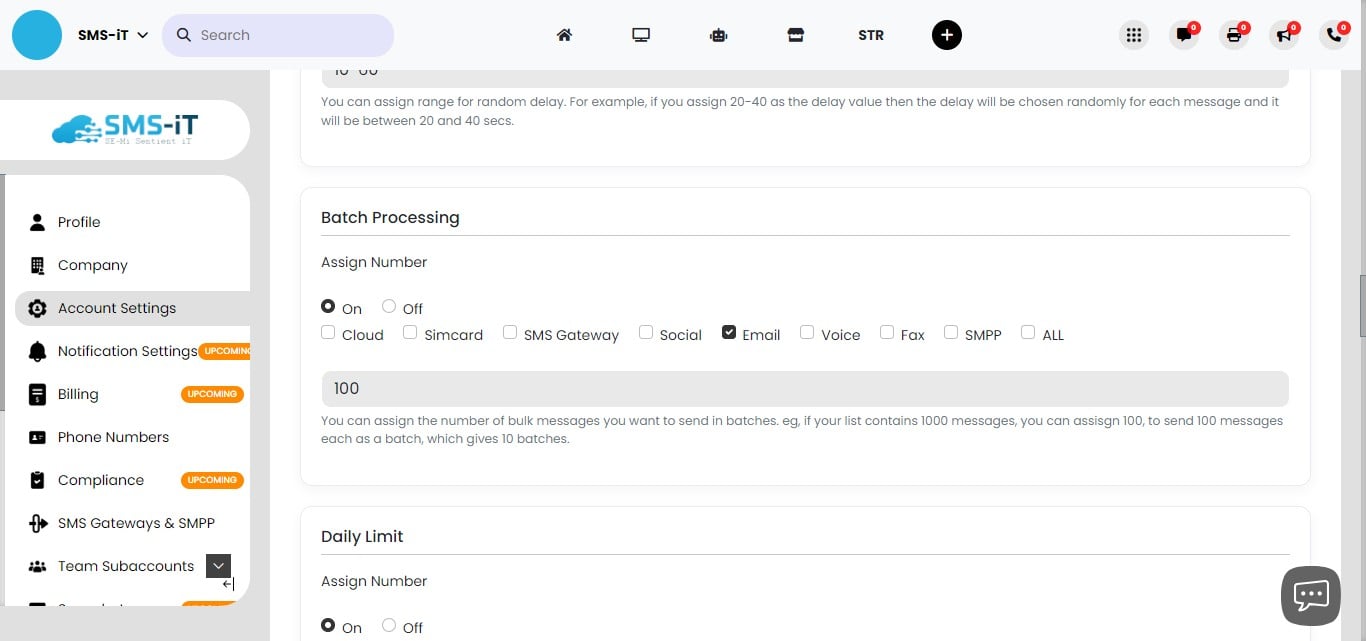
Task: Open the SMS-iT bot assistant icon
Action: click(718, 34)
